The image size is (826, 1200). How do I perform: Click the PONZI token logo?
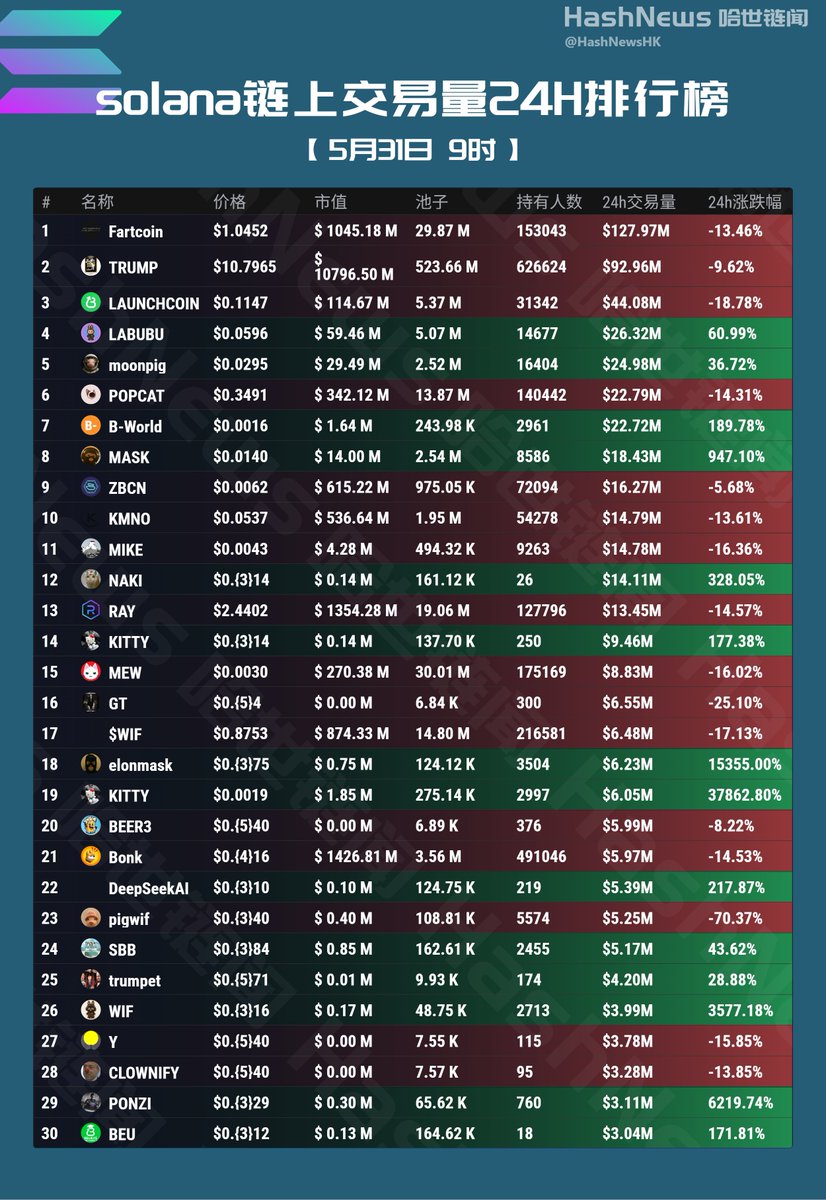tap(90, 1103)
